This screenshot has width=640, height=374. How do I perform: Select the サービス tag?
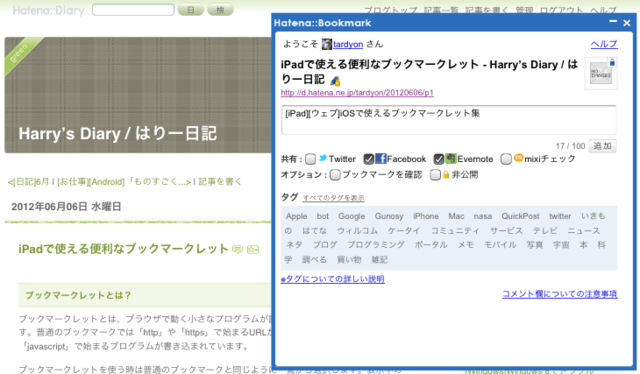click(x=506, y=231)
